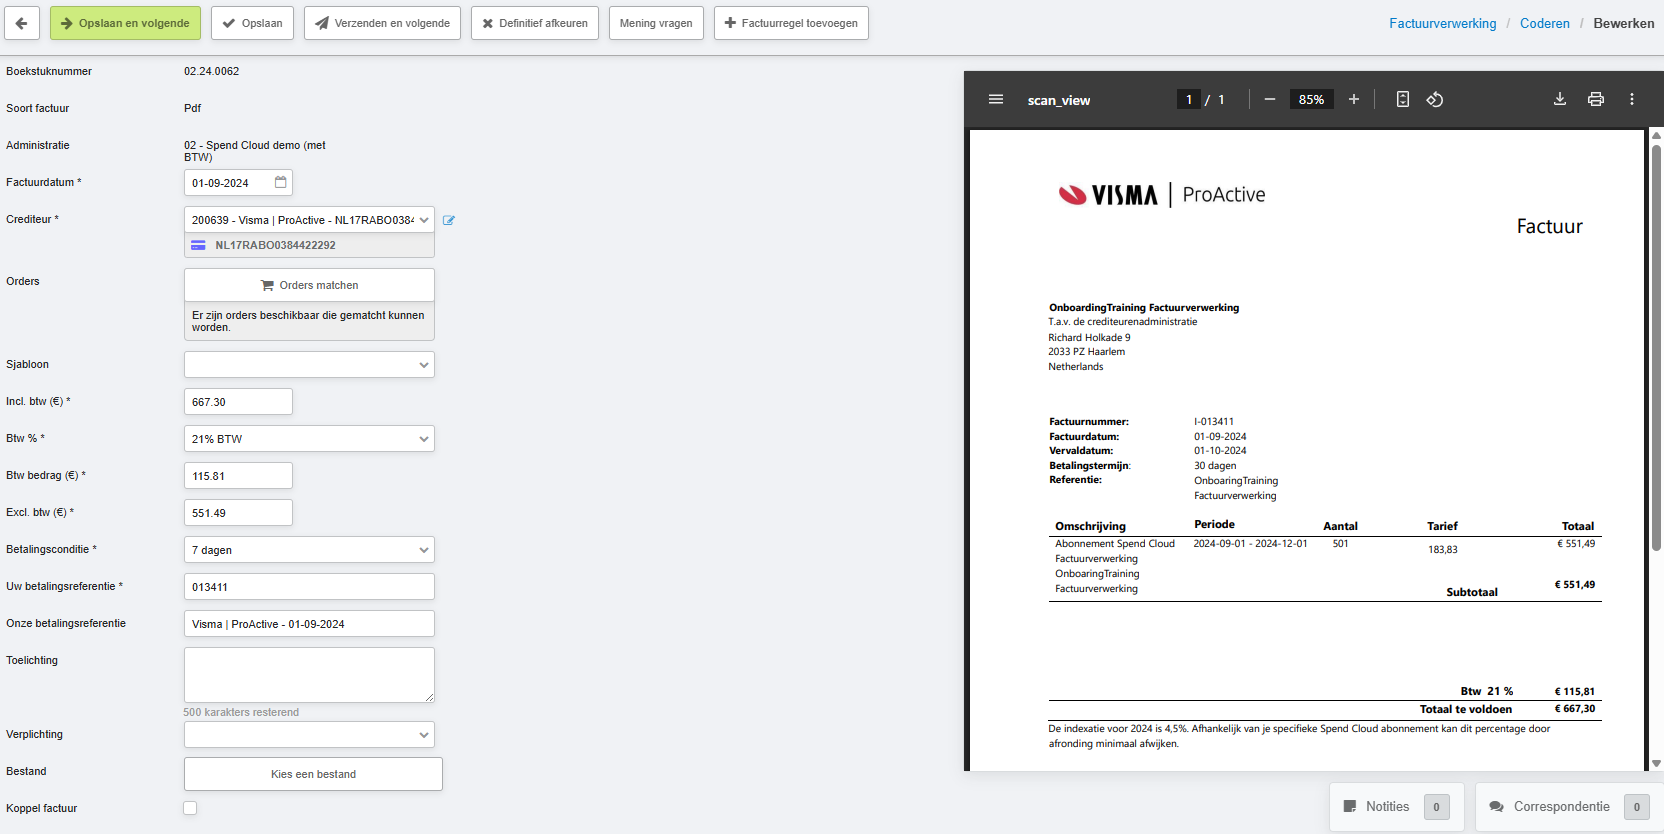Open the Factuurdatum calendar picker
Viewport: 1664px width, 834px height.
tap(281, 182)
